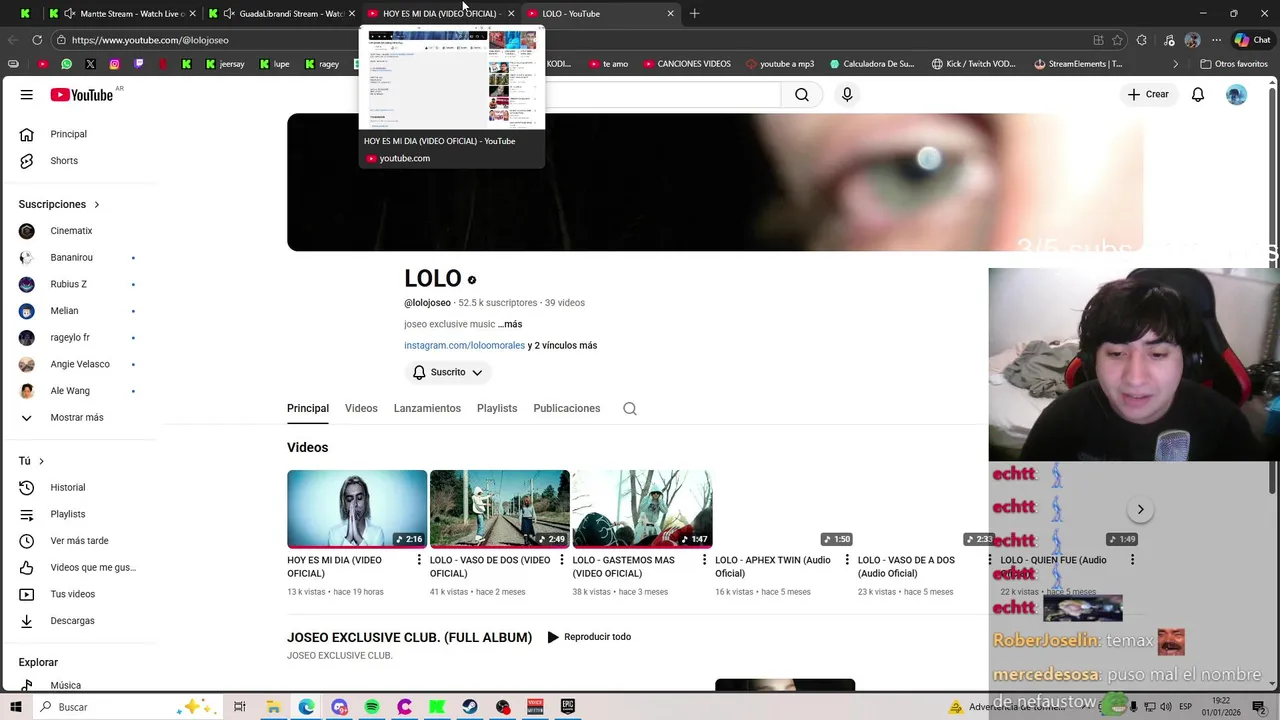Show more bookmarks overflow chevron
Image resolution: width=1280 pixels, height=720 pixels.
pos(1176,64)
